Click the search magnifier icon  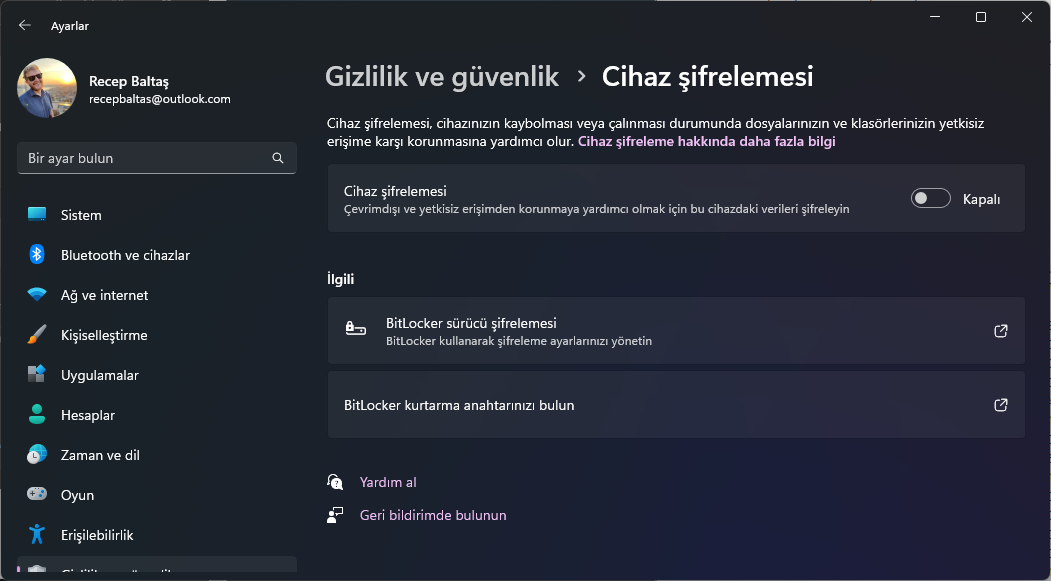[278, 158]
